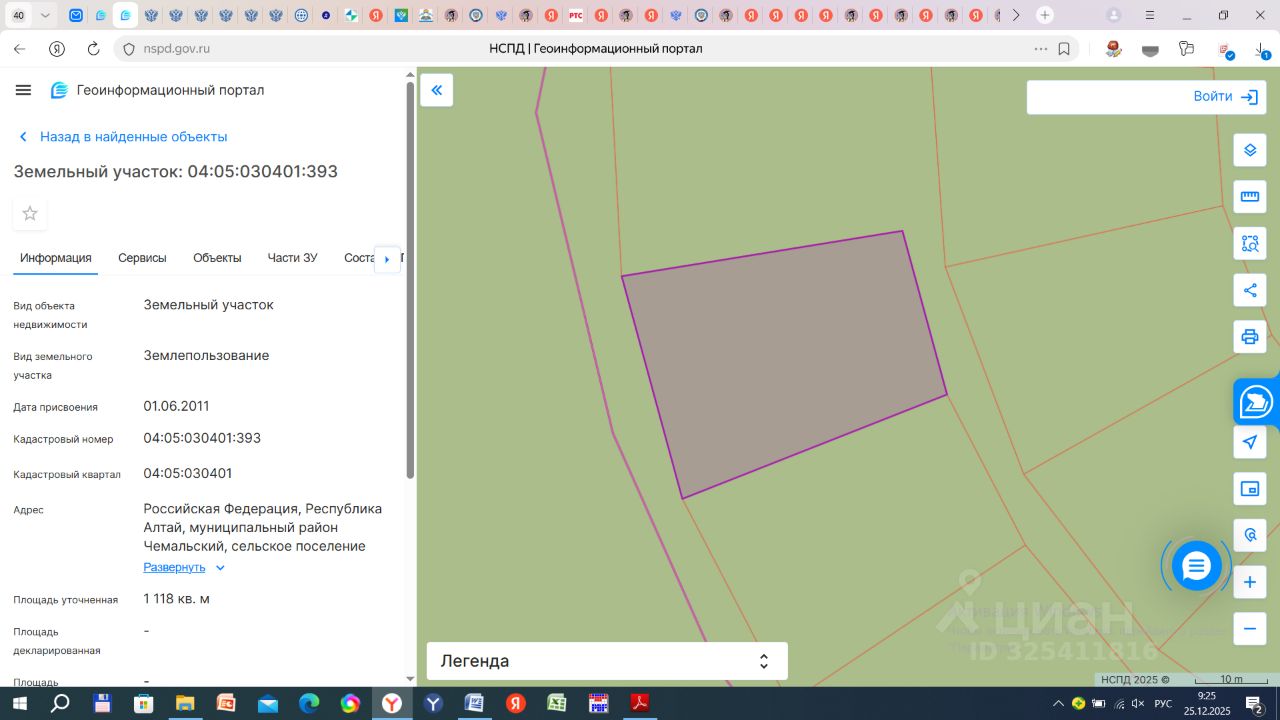The image size is (1280, 720).
Task: Toggle the overview minimap
Action: coord(1250,489)
